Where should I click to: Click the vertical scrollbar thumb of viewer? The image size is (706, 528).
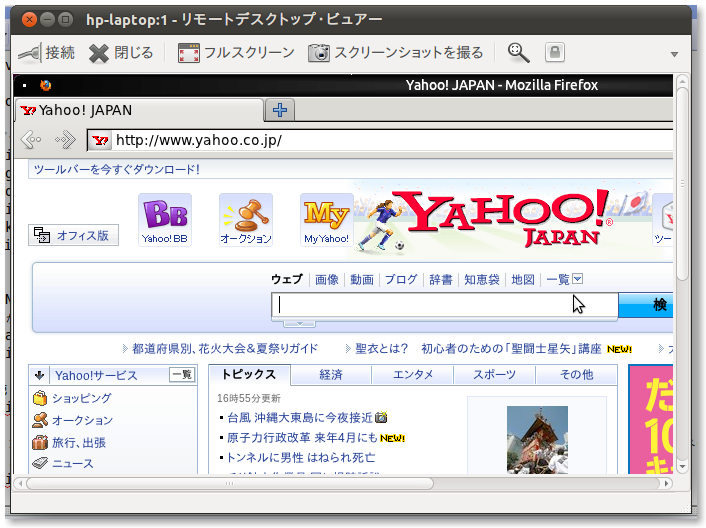(x=683, y=184)
